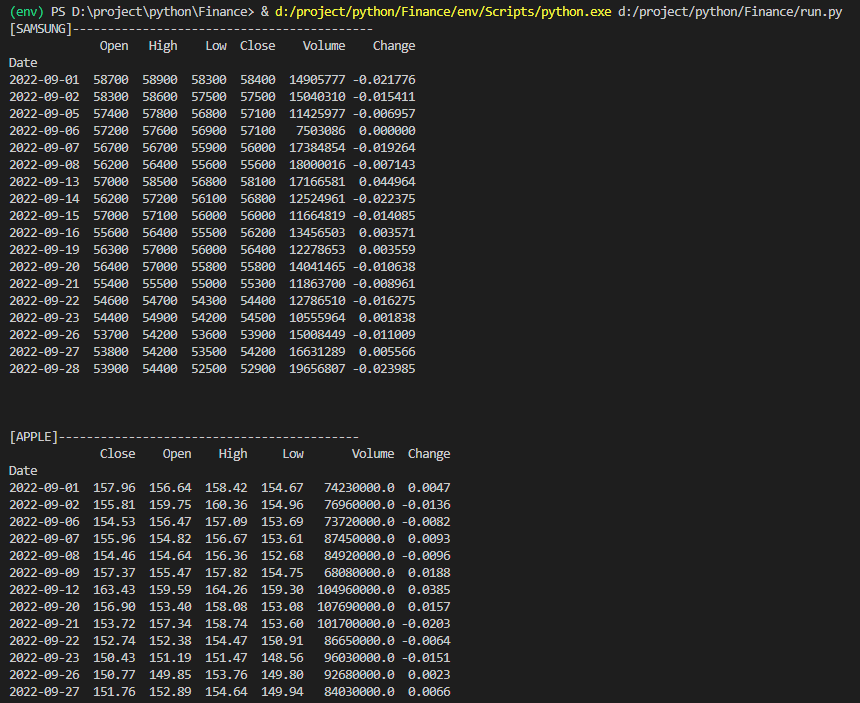860x703 pixels.
Task: Click the [APPLE] section header
Action: coord(33,436)
